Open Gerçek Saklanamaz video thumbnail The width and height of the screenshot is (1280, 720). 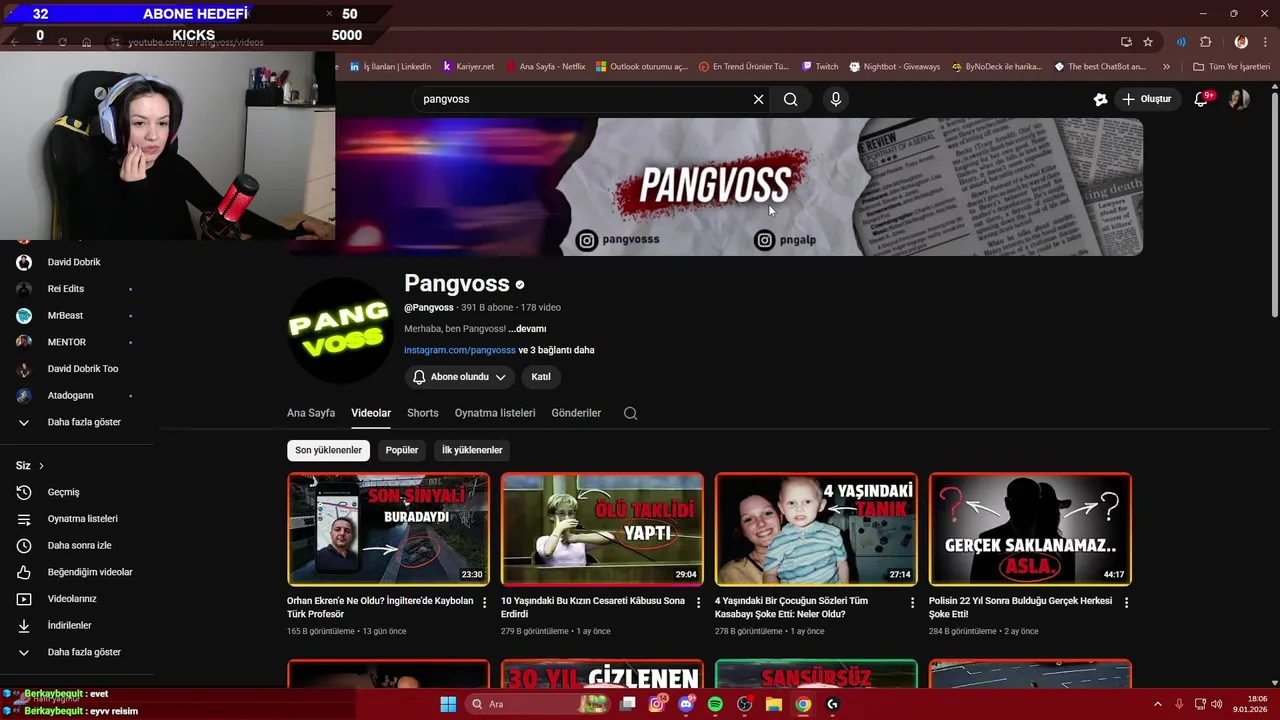(1030, 529)
